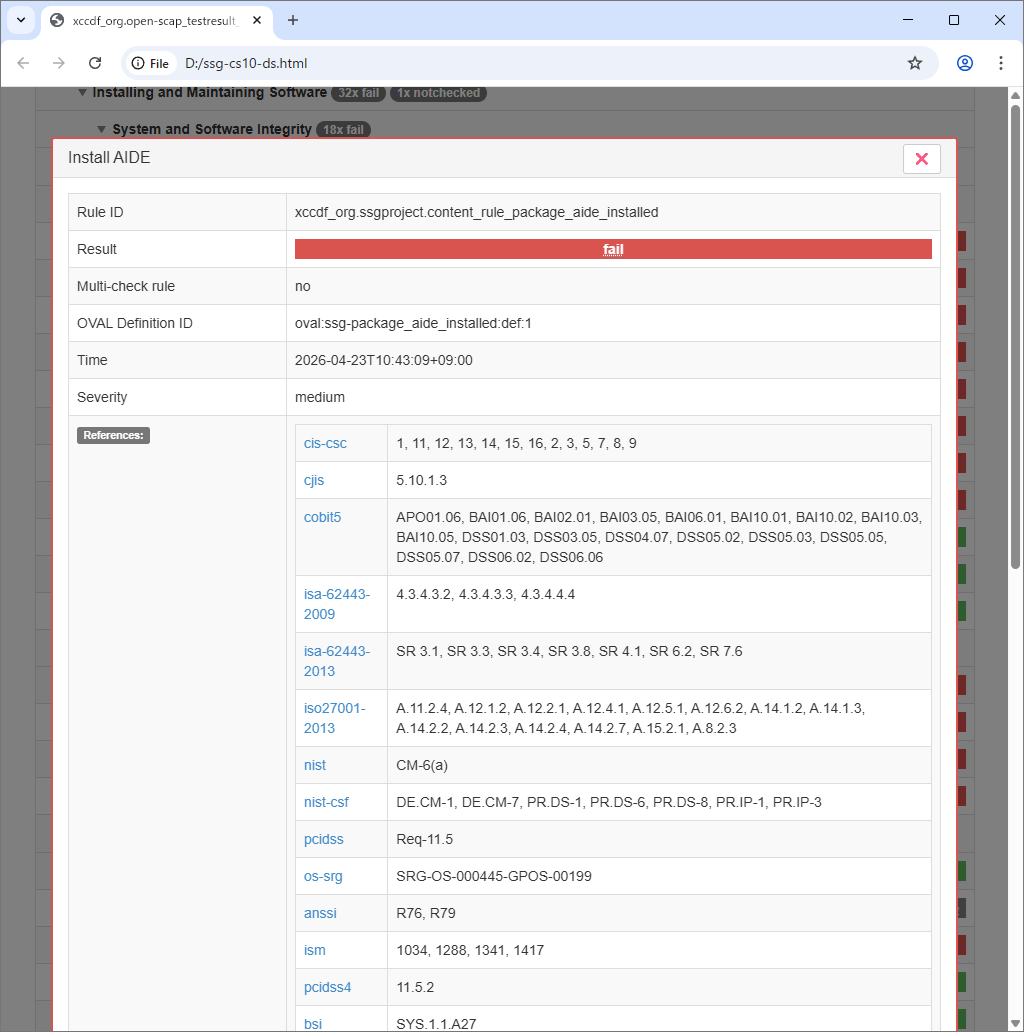Click the isa-62443-2013 reference link
Image resolution: width=1024 pixels, height=1032 pixels.
[x=336, y=661]
